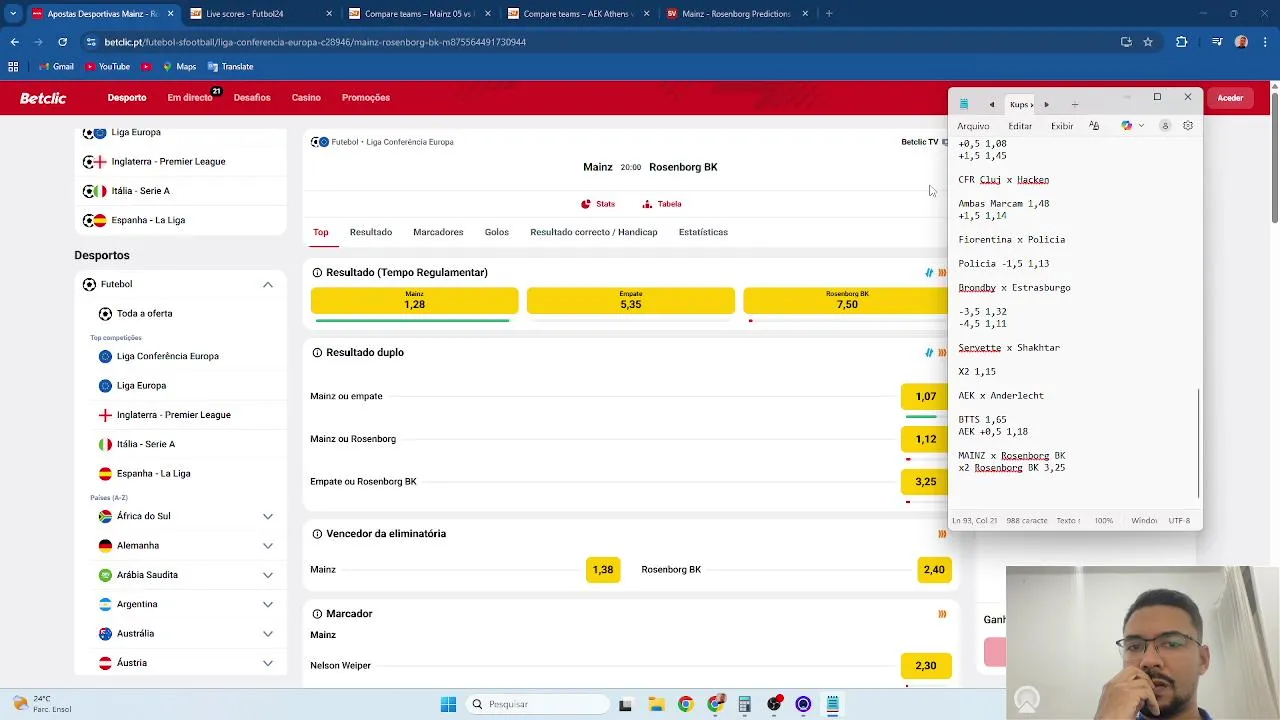Expand África do Sul country list
The height and width of the screenshot is (720, 1280).
click(268, 516)
